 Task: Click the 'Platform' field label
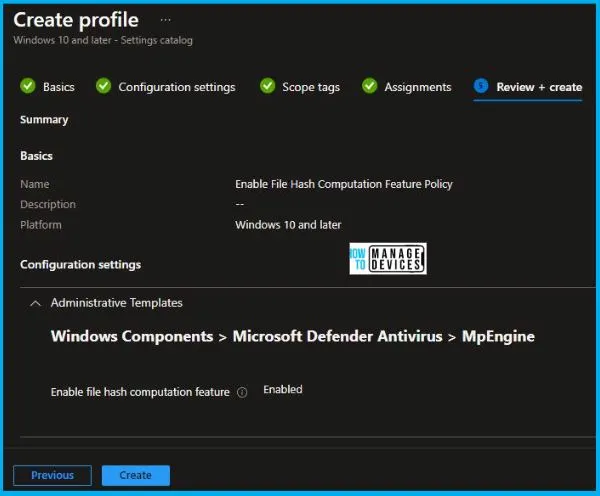click(41, 225)
